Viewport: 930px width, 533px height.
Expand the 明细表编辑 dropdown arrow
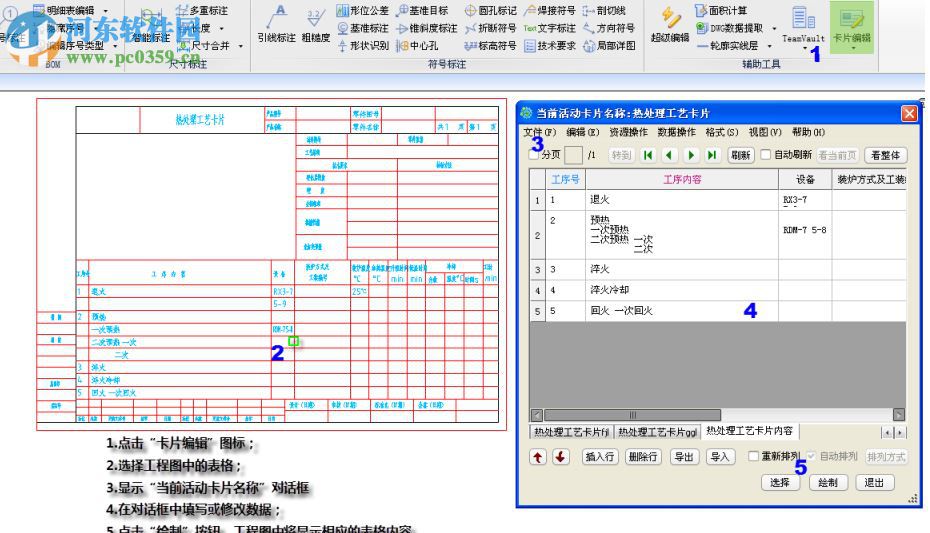click(x=106, y=11)
